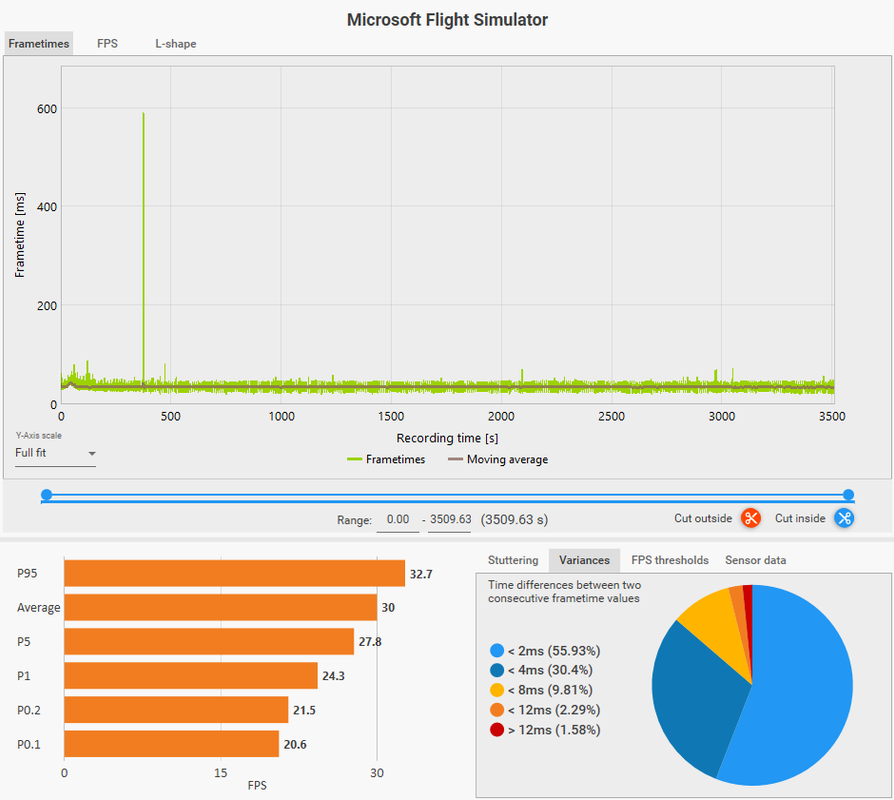This screenshot has height=800, width=894.
Task: Open the FPS tab
Action: (x=107, y=43)
